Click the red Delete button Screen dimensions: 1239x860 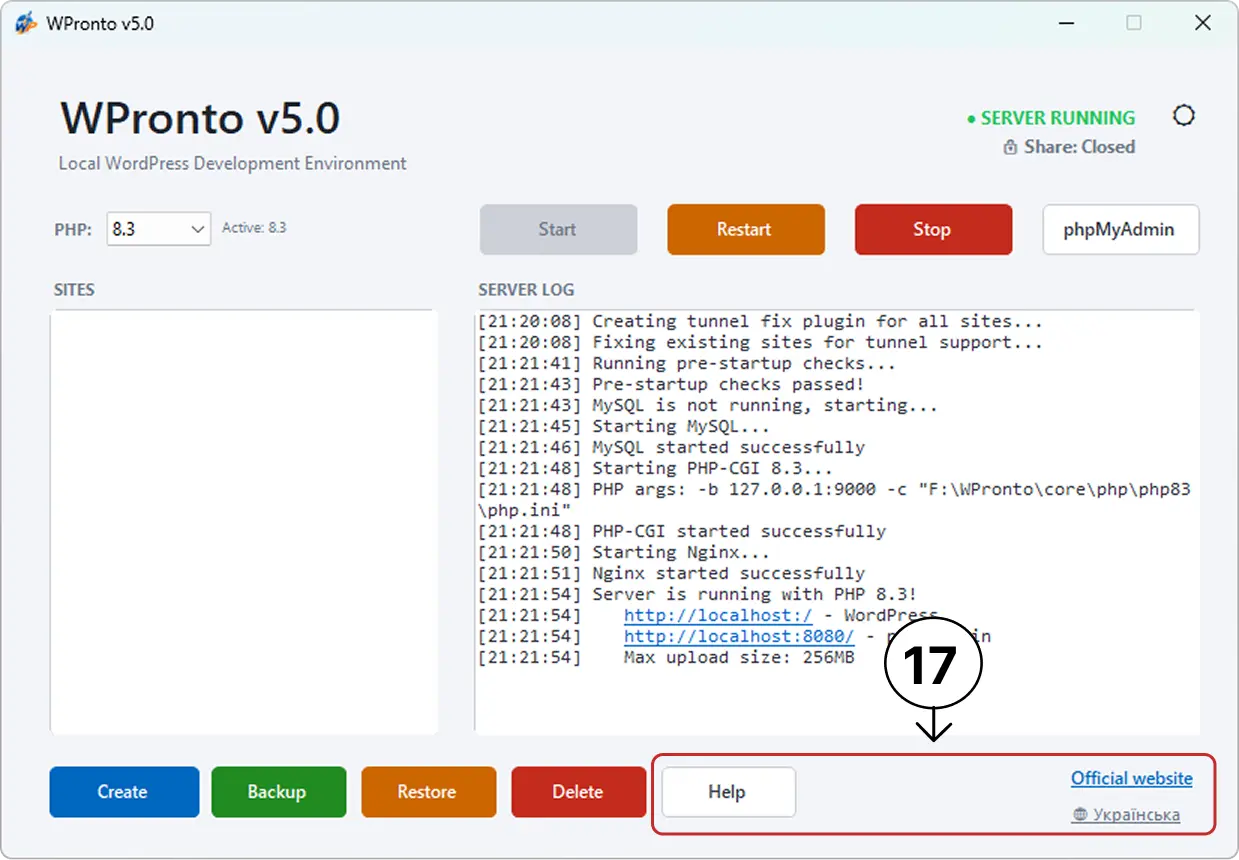pyautogui.click(x=578, y=792)
